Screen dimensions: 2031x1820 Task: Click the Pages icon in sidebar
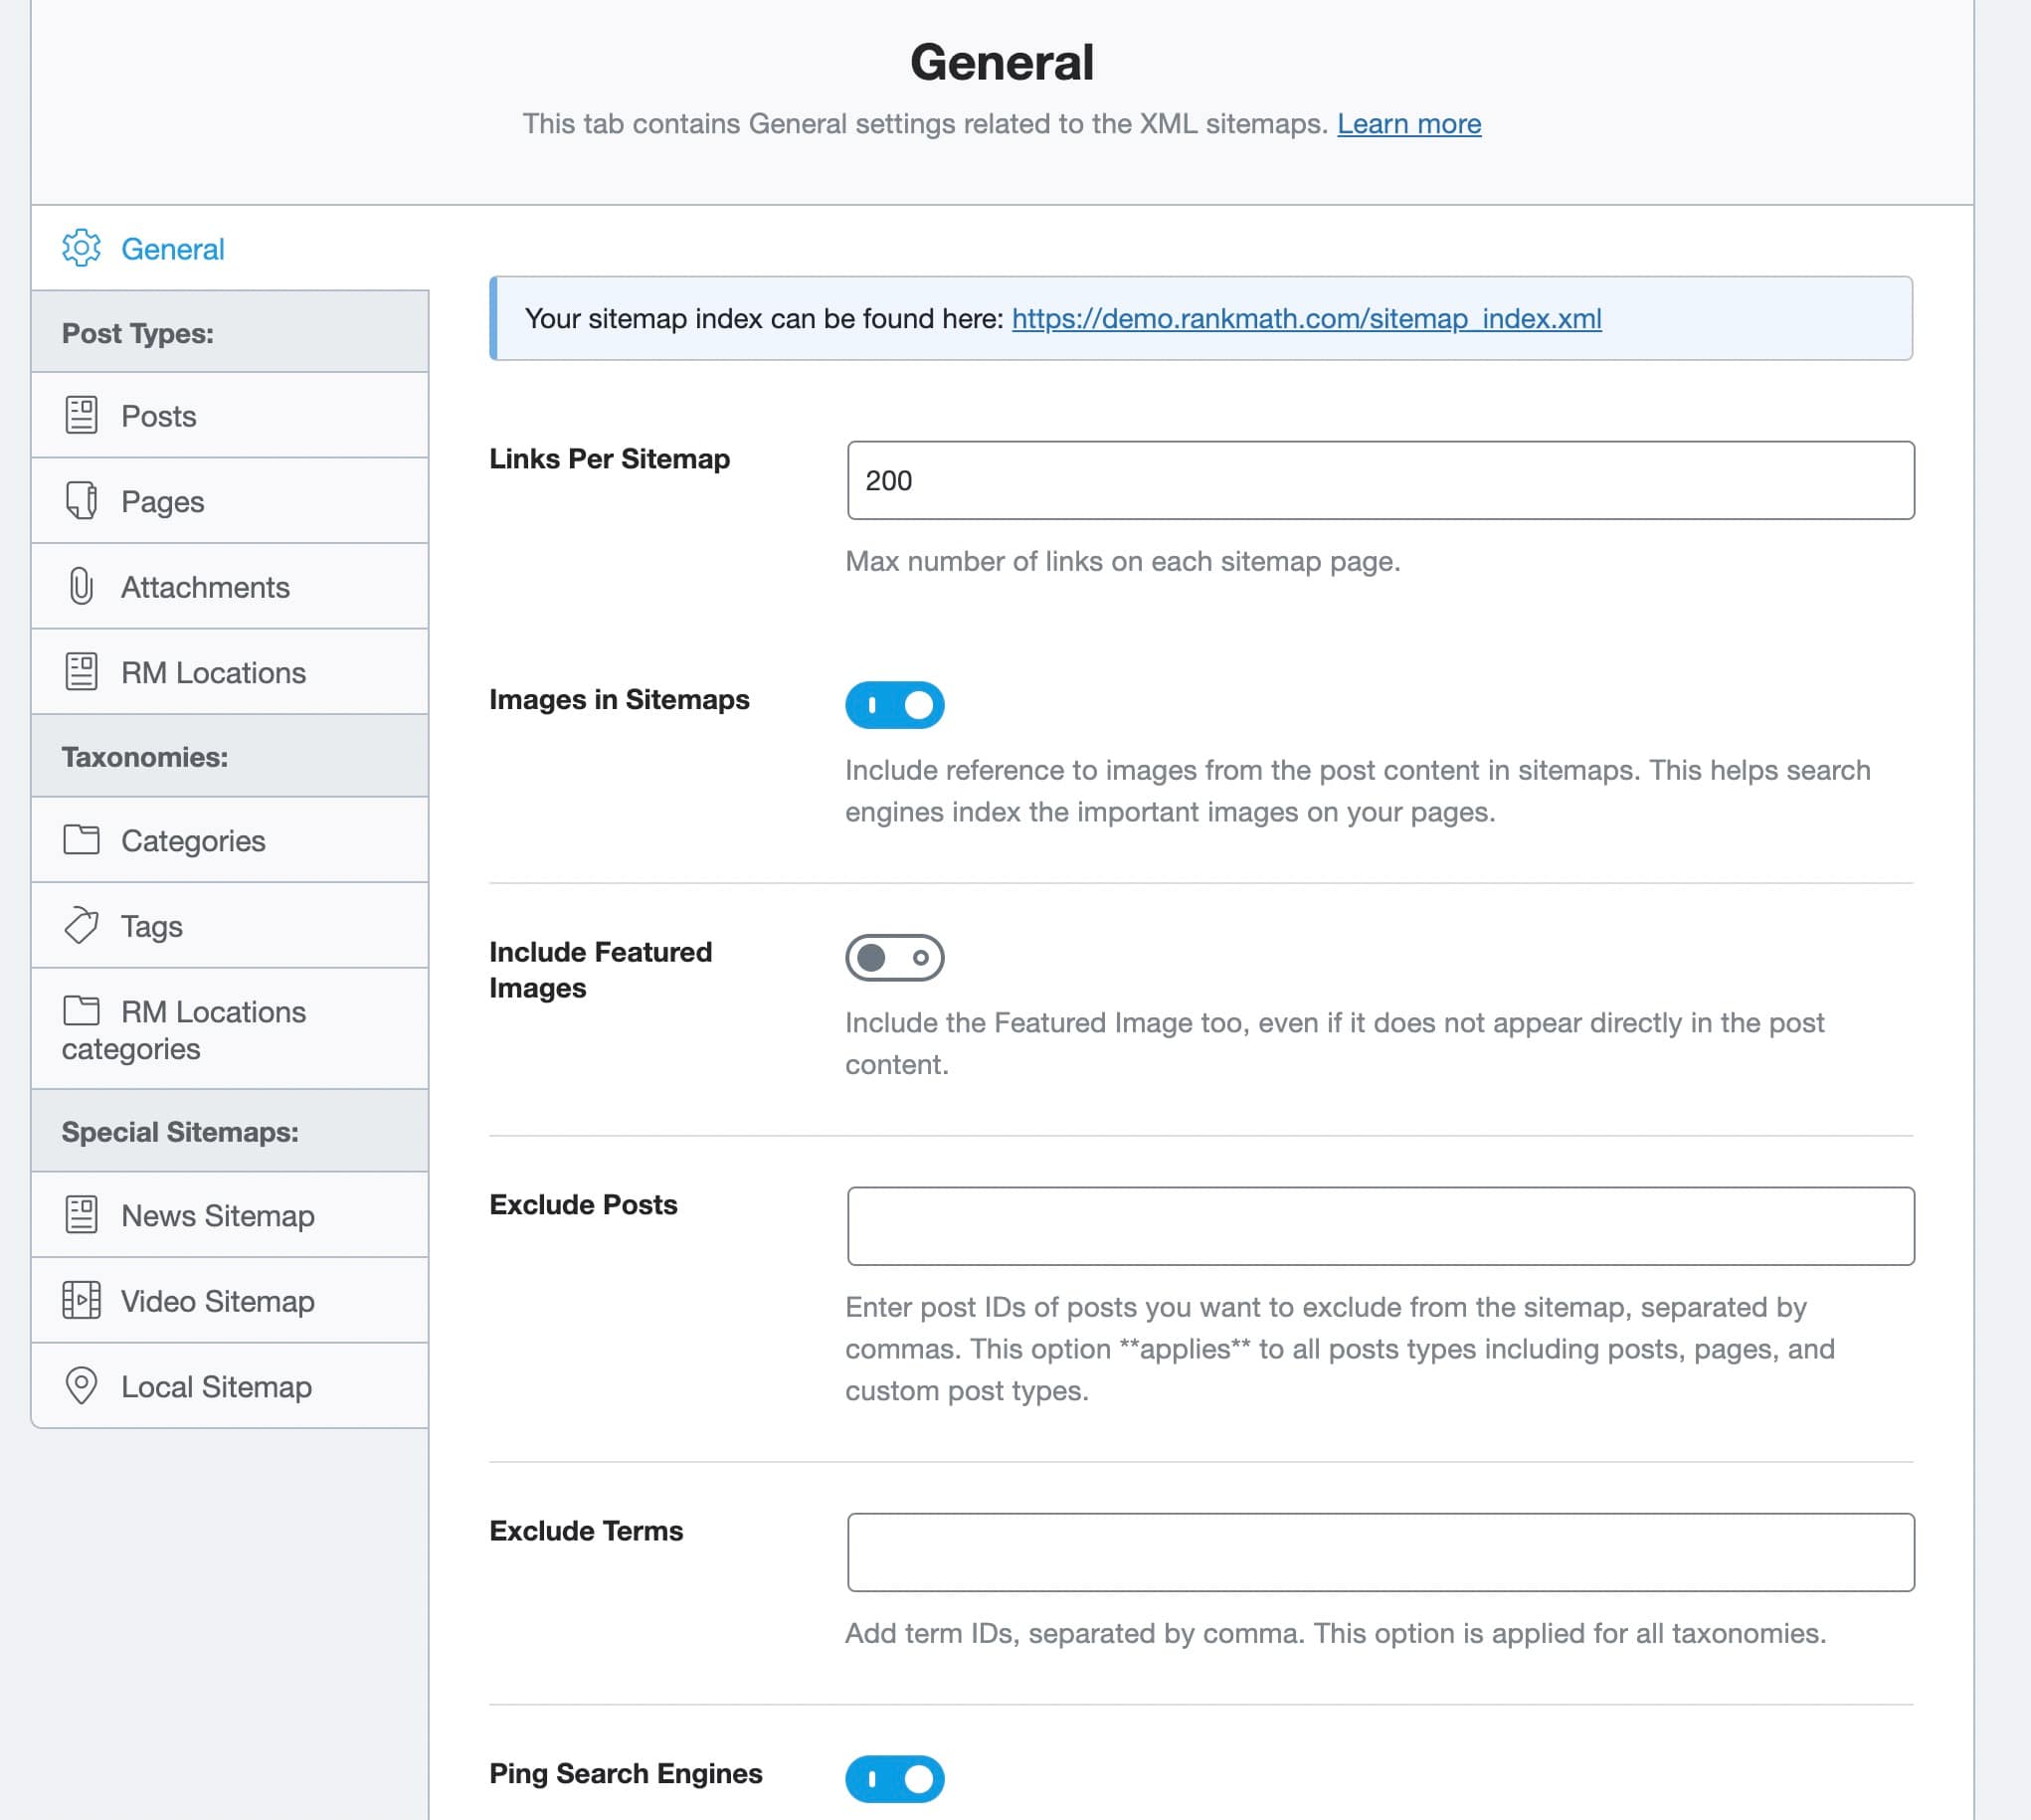point(81,500)
